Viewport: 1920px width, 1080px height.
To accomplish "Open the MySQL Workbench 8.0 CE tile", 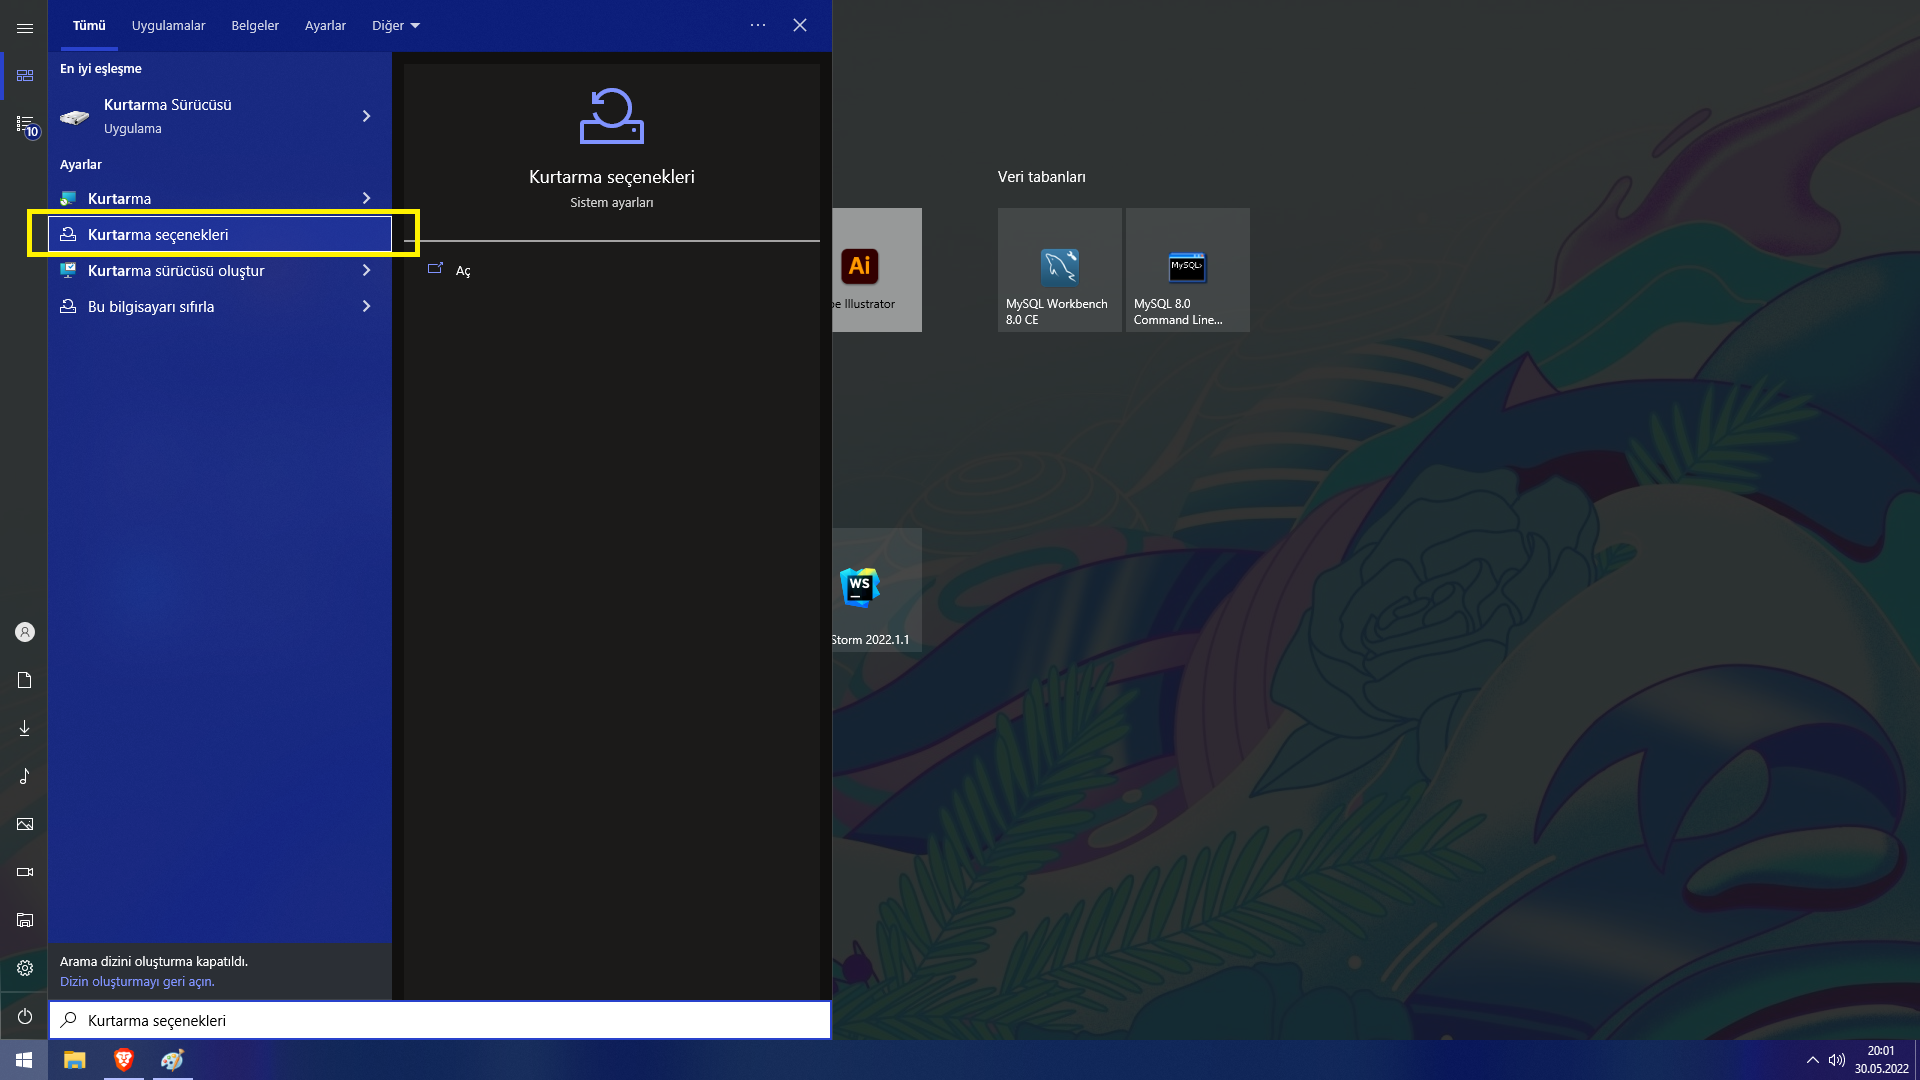I will click(1059, 270).
